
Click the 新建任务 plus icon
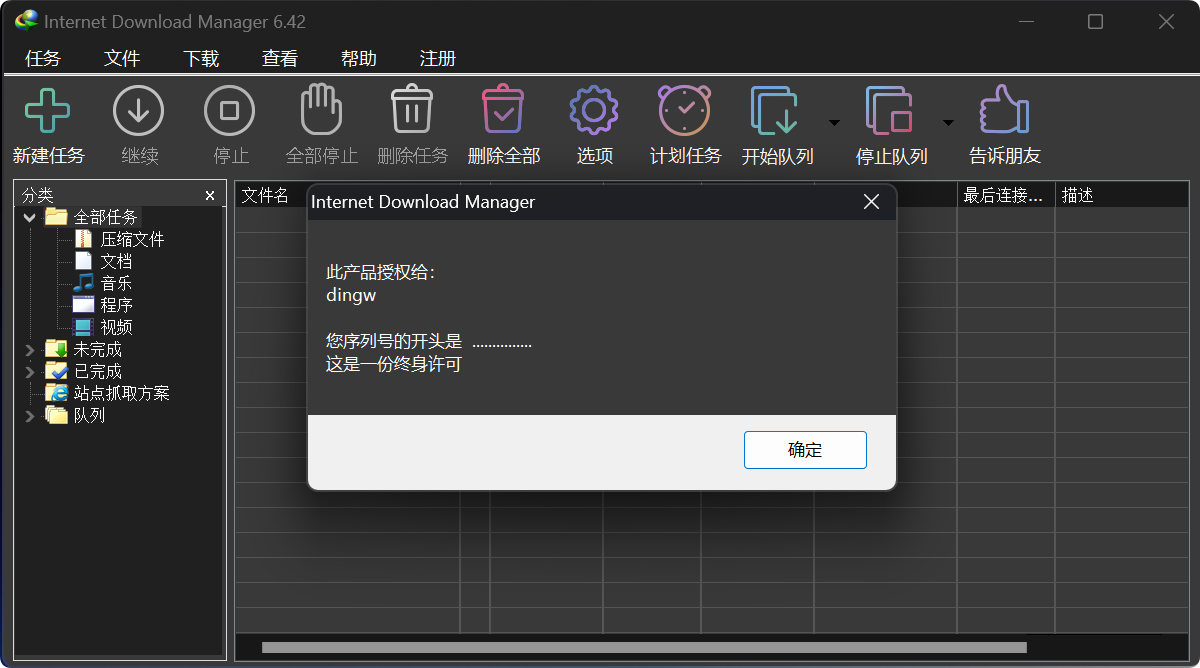pyautogui.click(x=48, y=110)
